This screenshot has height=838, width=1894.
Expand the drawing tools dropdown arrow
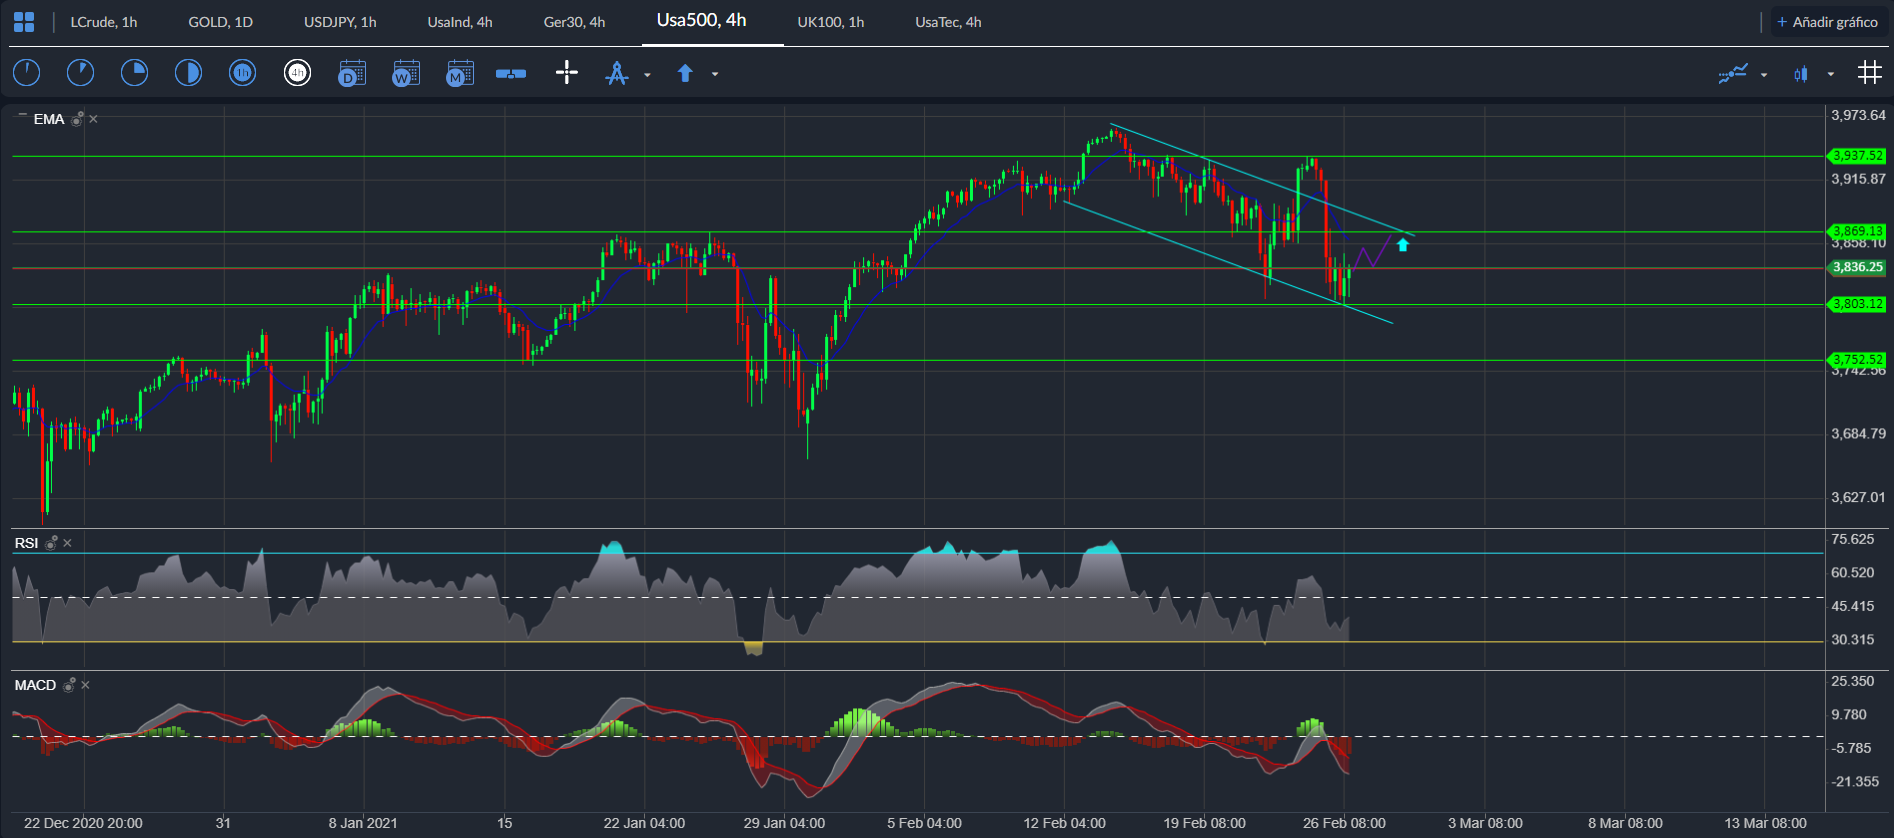[647, 74]
